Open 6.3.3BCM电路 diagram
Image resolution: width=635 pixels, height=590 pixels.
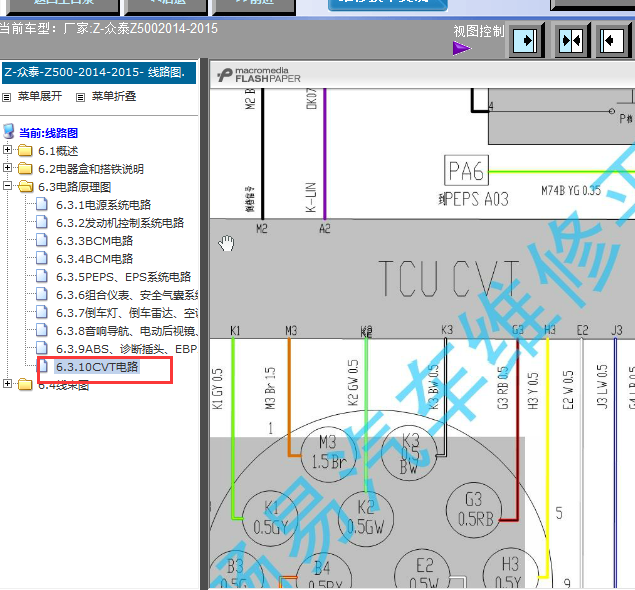(94, 241)
